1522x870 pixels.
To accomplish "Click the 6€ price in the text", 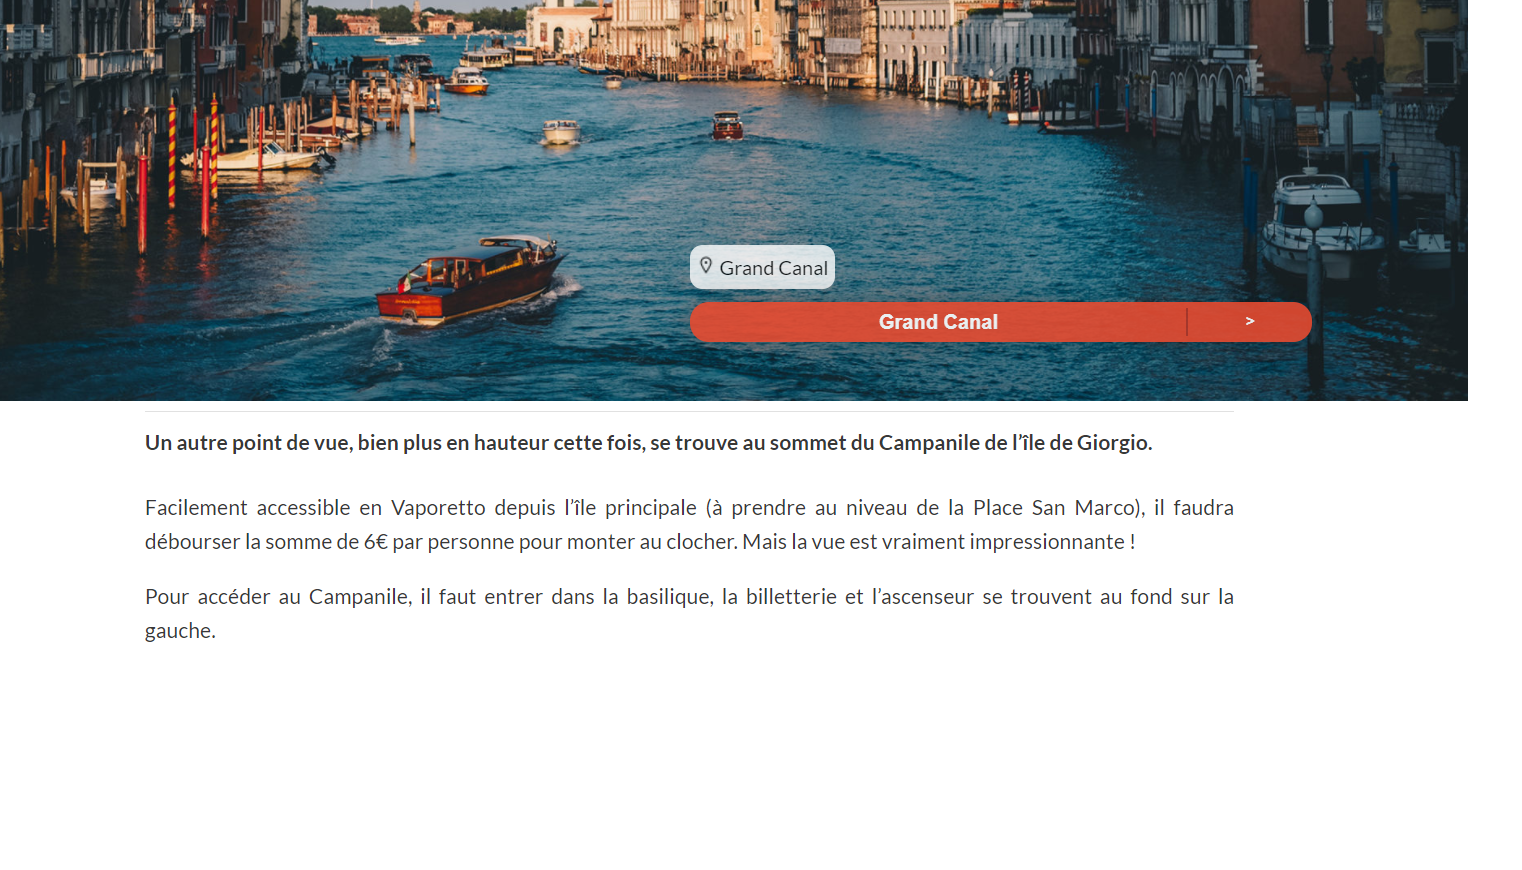I will pos(375,542).
